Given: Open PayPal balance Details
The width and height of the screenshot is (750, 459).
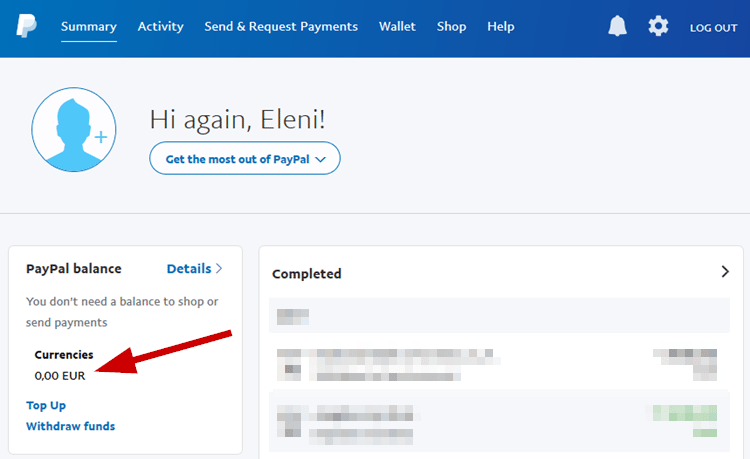Looking at the screenshot, I should click(194, 269).
